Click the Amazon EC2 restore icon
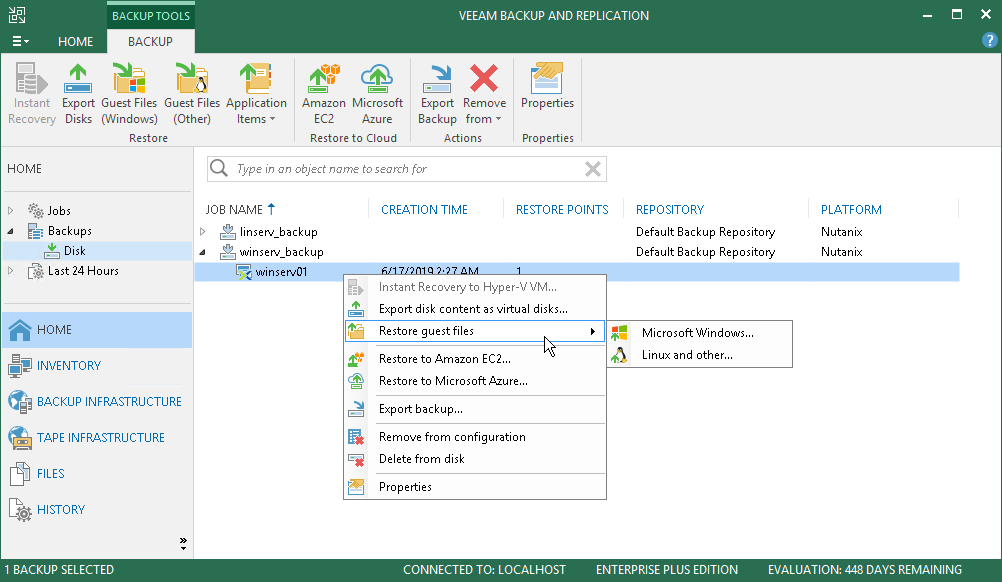 tap(324, 92)
